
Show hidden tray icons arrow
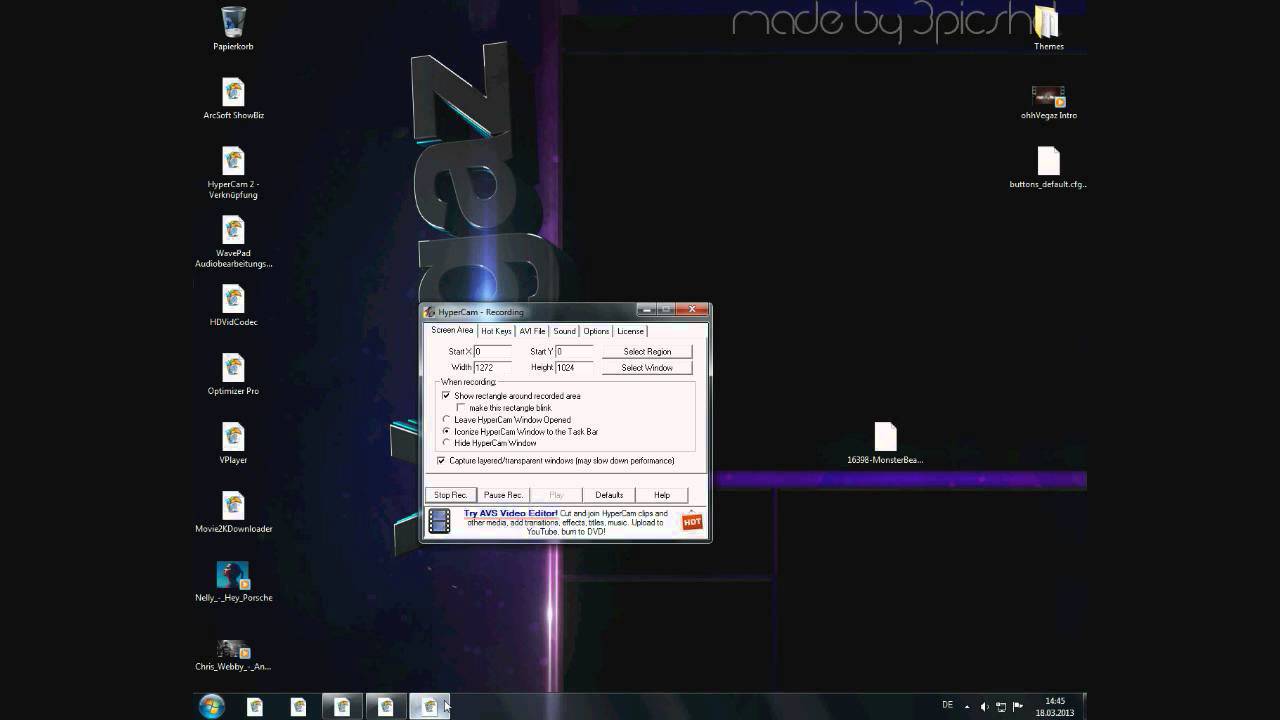tap(967, 706)
